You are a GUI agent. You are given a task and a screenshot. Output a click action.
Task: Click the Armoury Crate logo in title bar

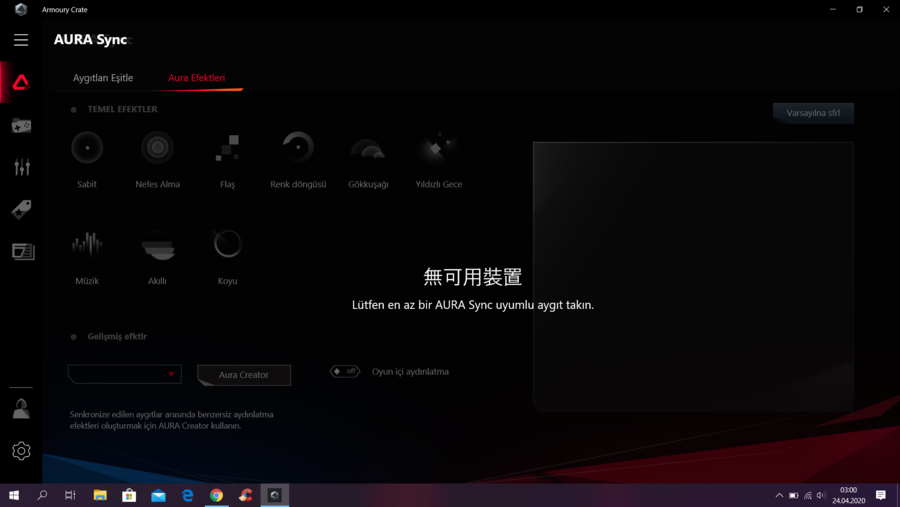click(x=21, y=9)
